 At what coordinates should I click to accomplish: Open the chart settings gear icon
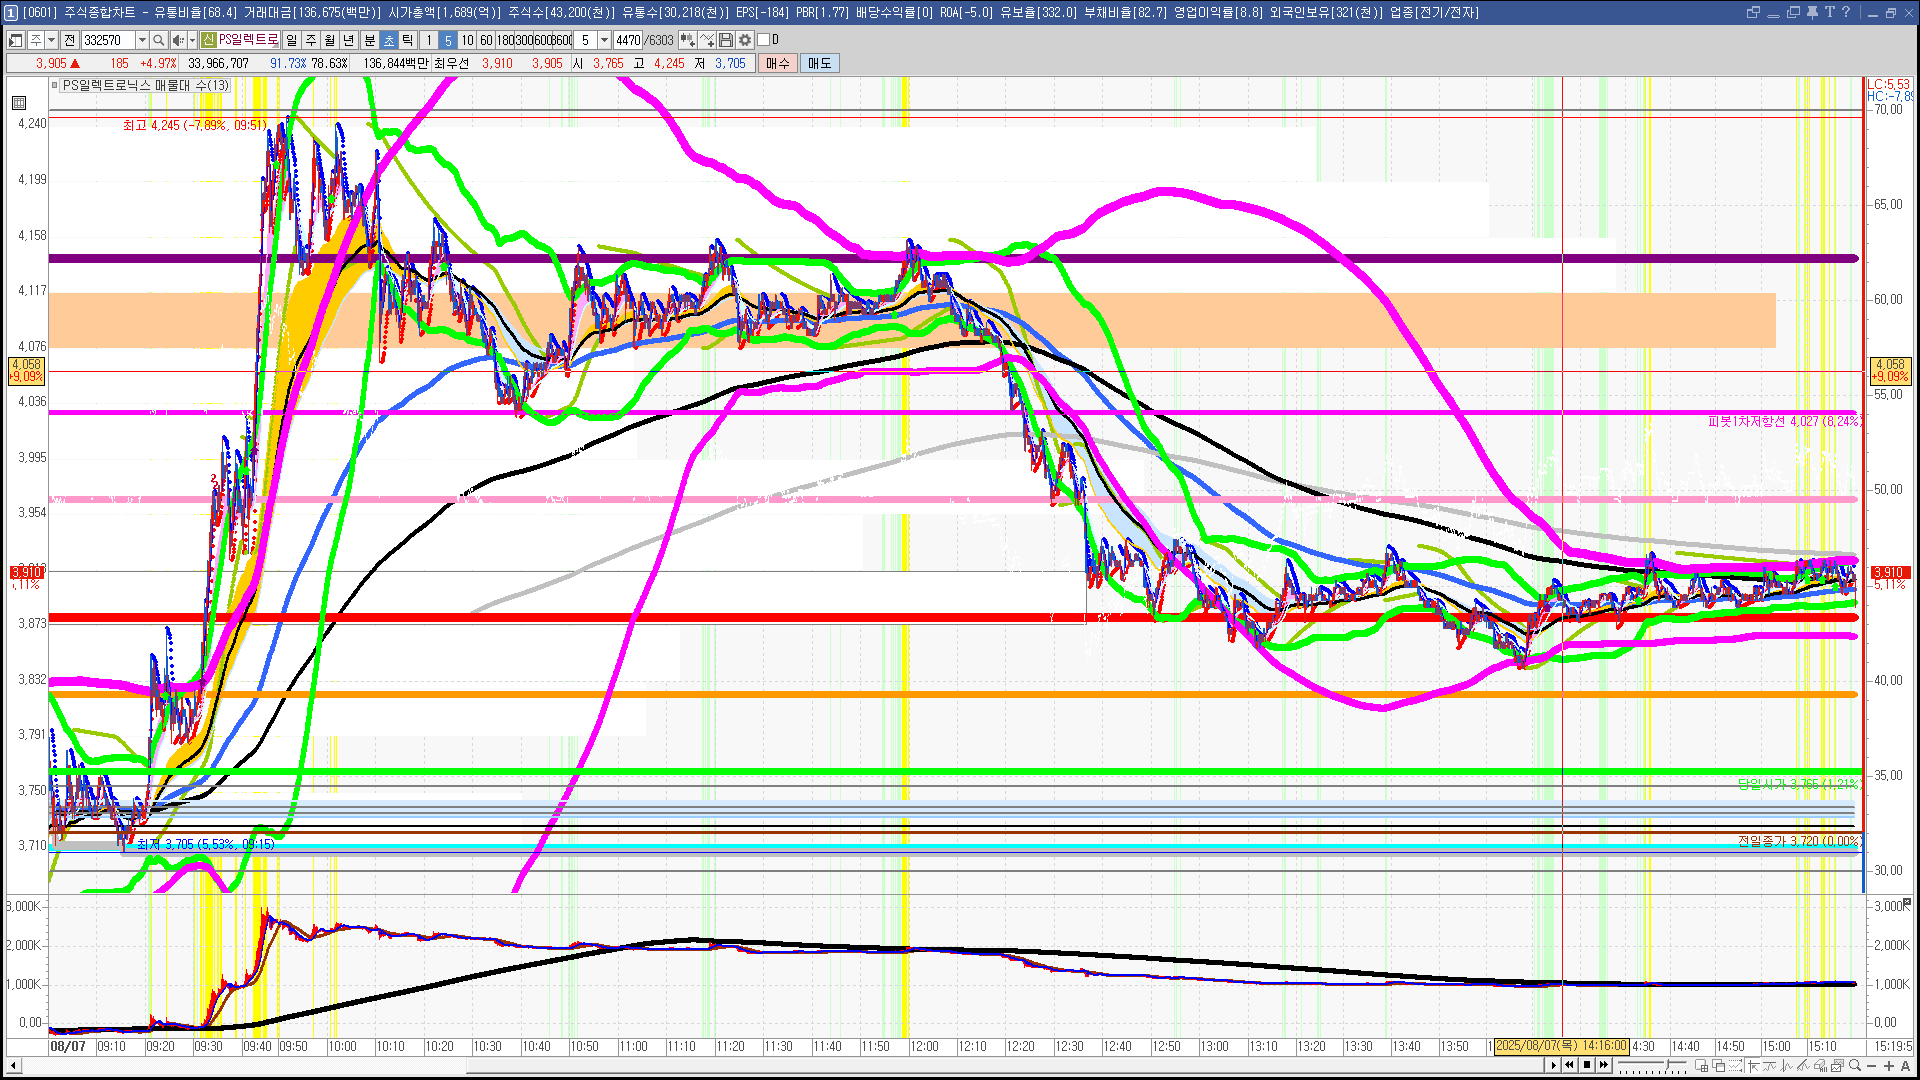coord(745,40)
